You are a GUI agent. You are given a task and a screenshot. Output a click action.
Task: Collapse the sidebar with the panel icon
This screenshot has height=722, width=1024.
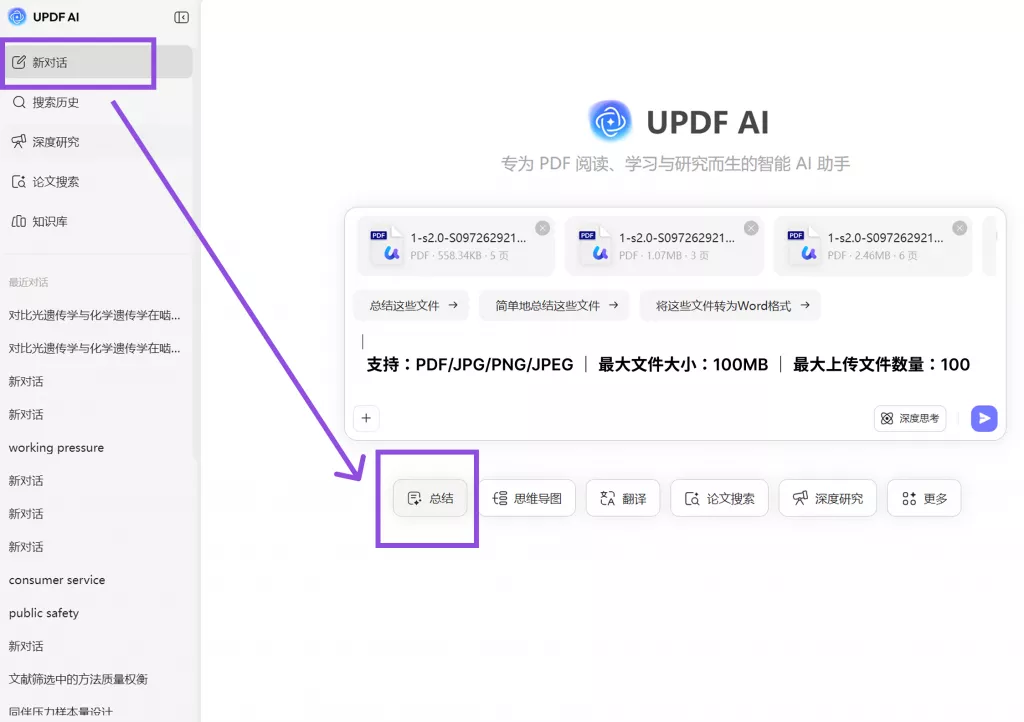tap(182, 18)
